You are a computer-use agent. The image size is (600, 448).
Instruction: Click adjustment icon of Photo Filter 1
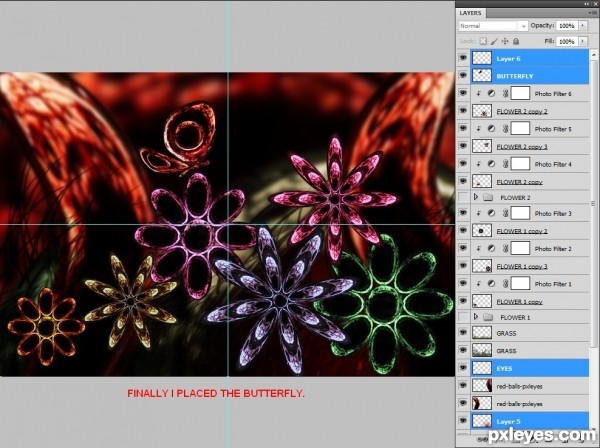tap(492, 283)
